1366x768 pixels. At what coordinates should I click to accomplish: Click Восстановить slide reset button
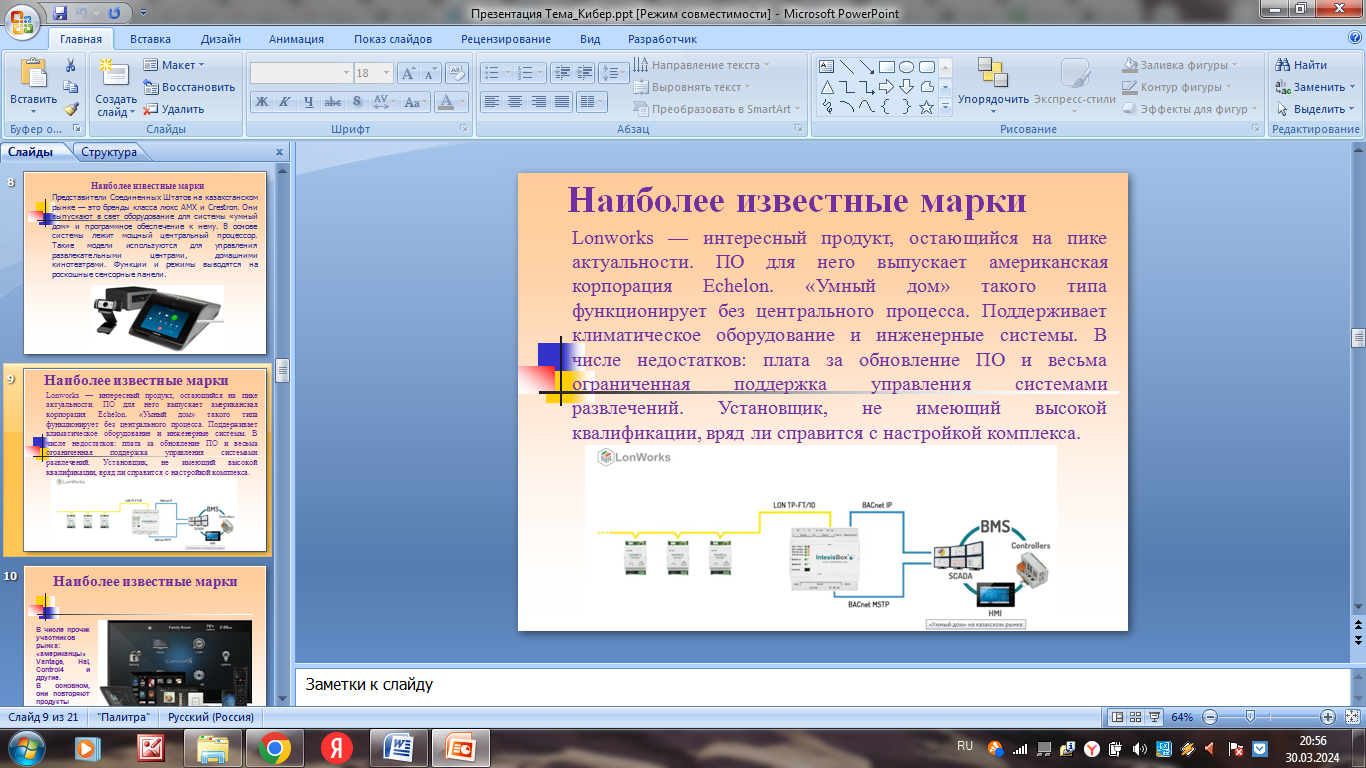pos(188,87)
